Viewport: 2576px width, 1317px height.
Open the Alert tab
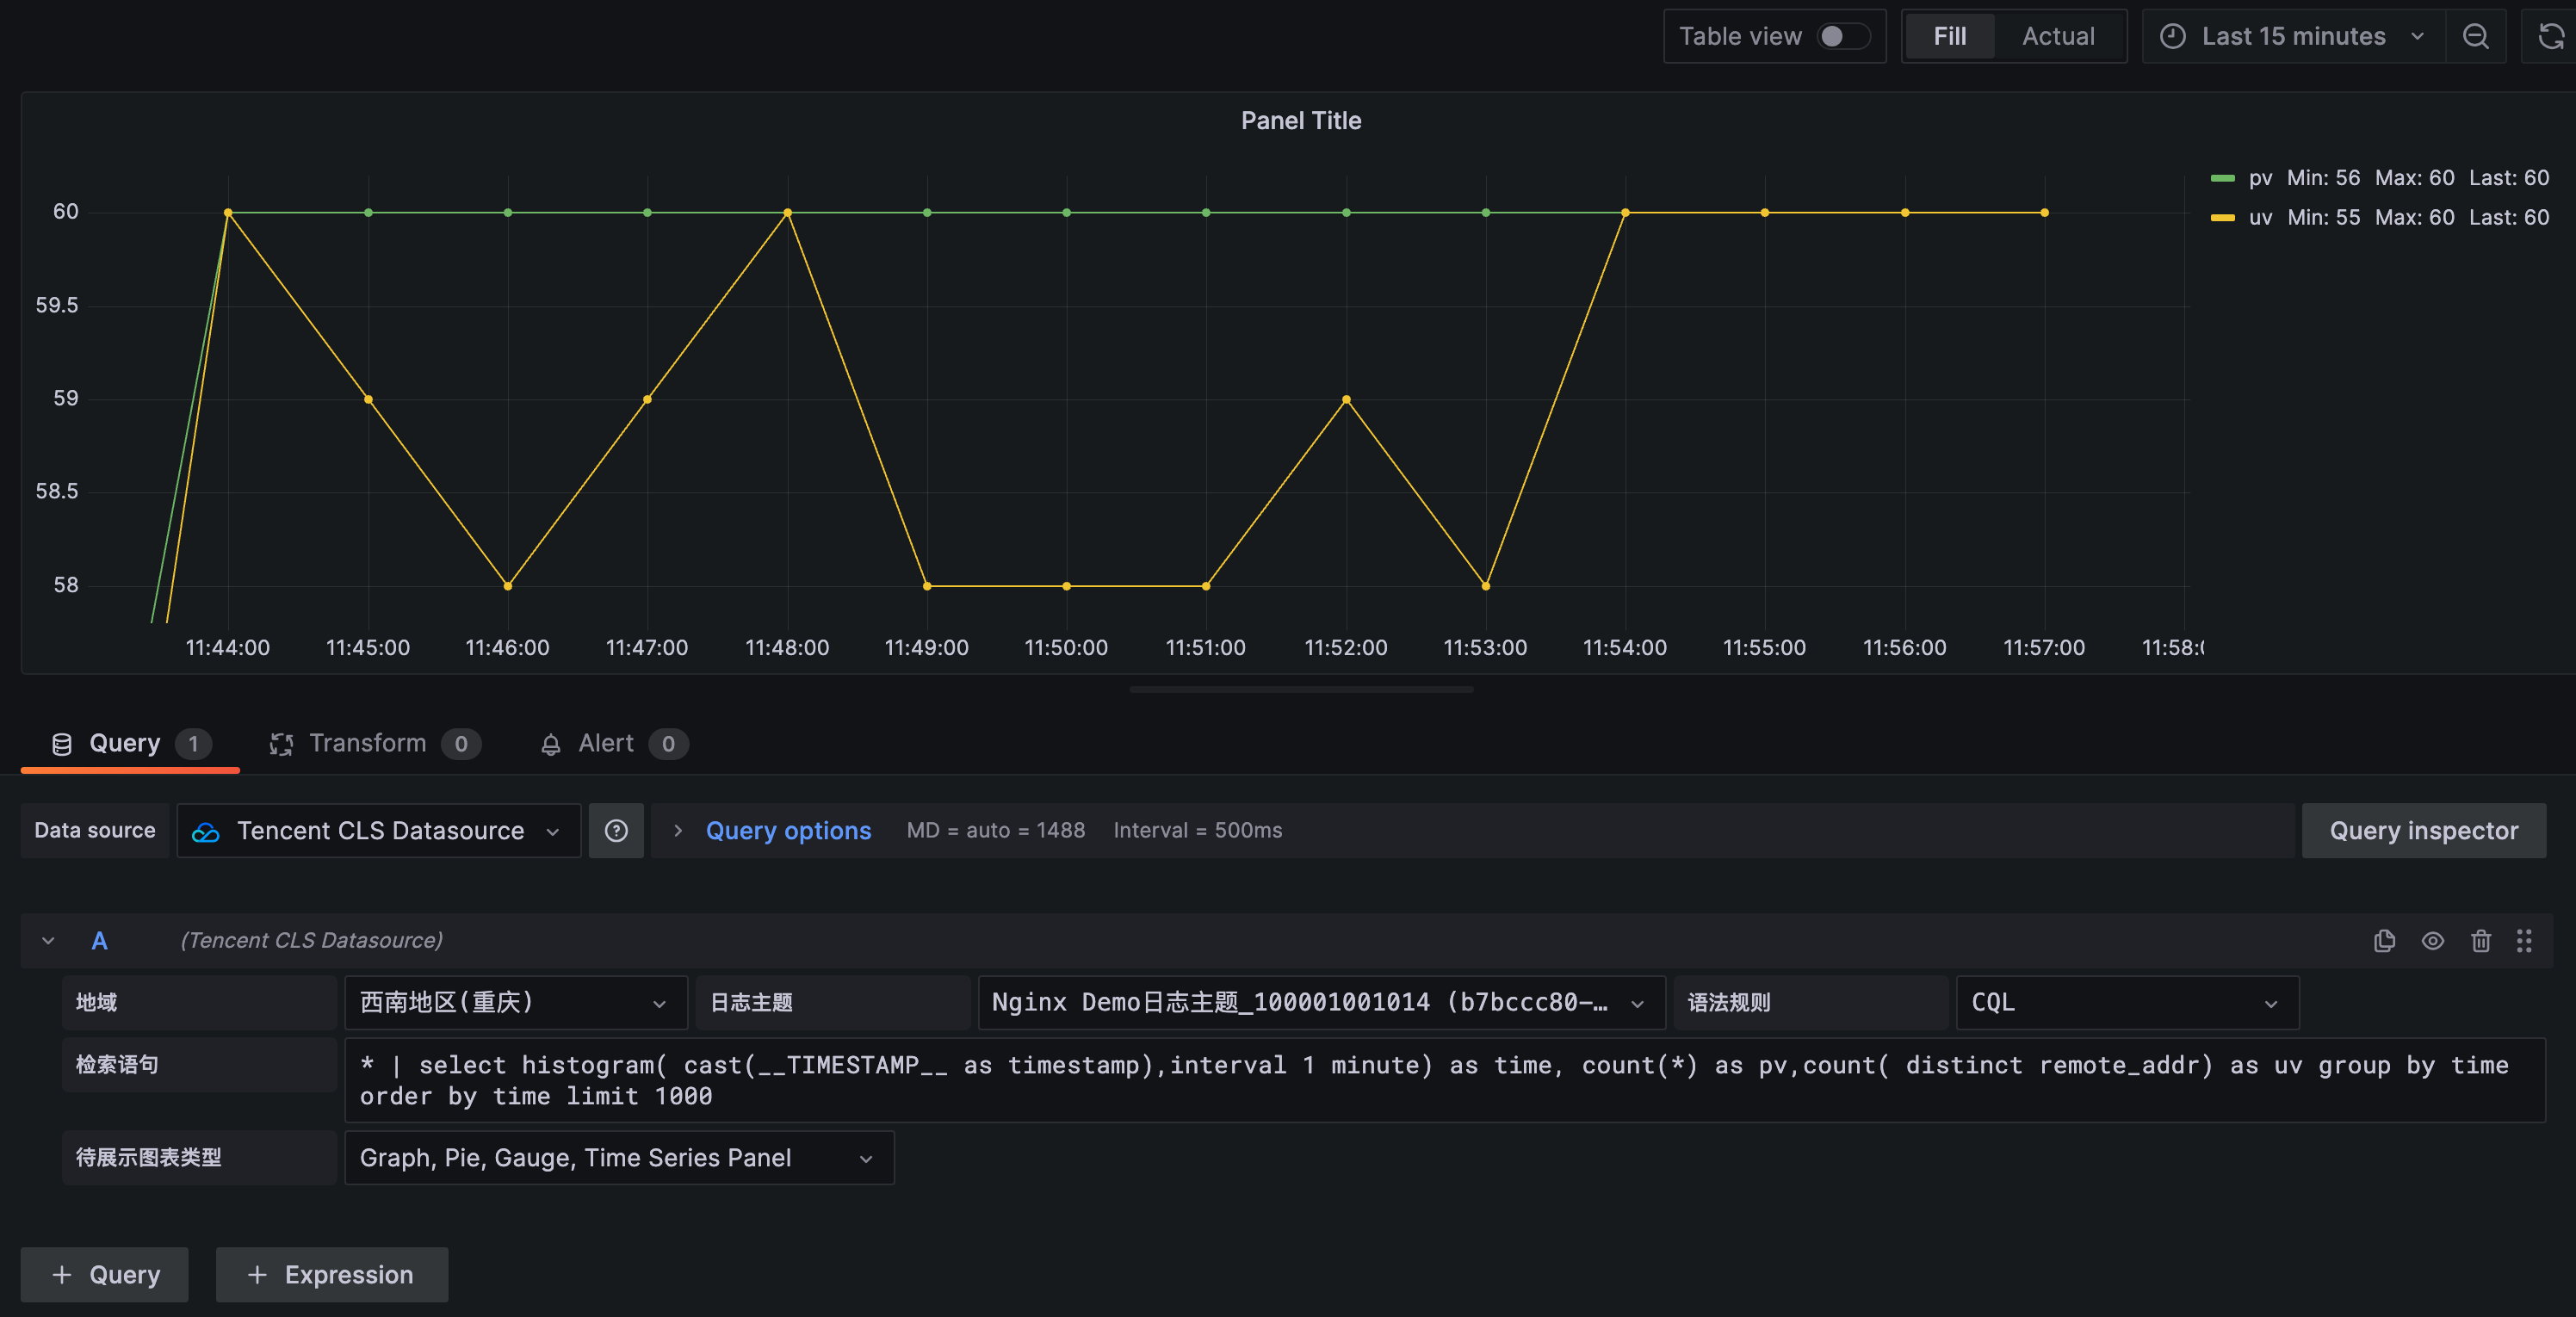605,743
